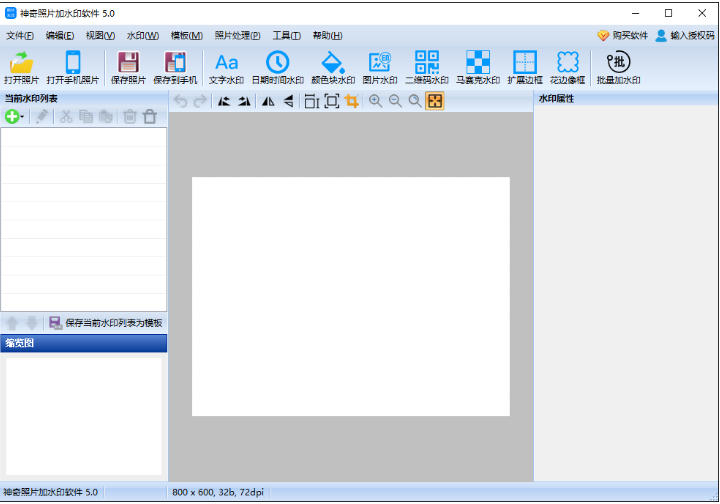Image resolution: width=720 pixels, height=504 pixels.
Task: Open the 工具(T) menu
Action: 286,35
